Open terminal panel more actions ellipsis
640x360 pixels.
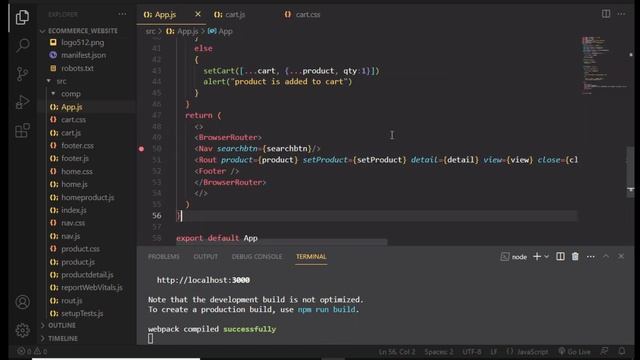(x=591, y=257)
